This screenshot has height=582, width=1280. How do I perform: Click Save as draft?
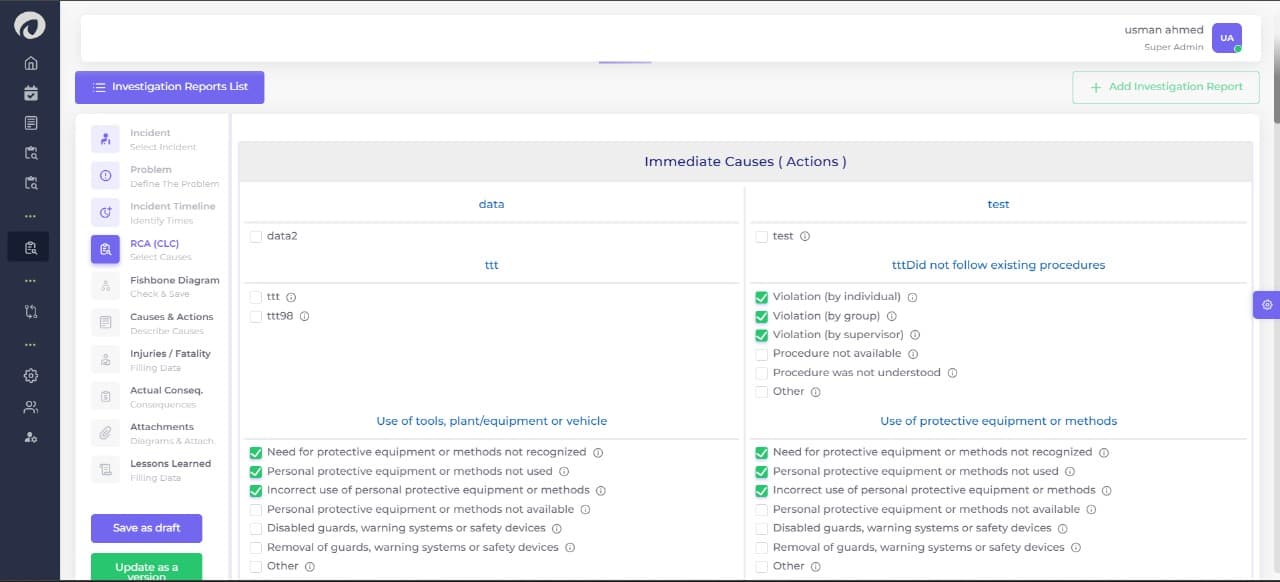click(146, 528)
